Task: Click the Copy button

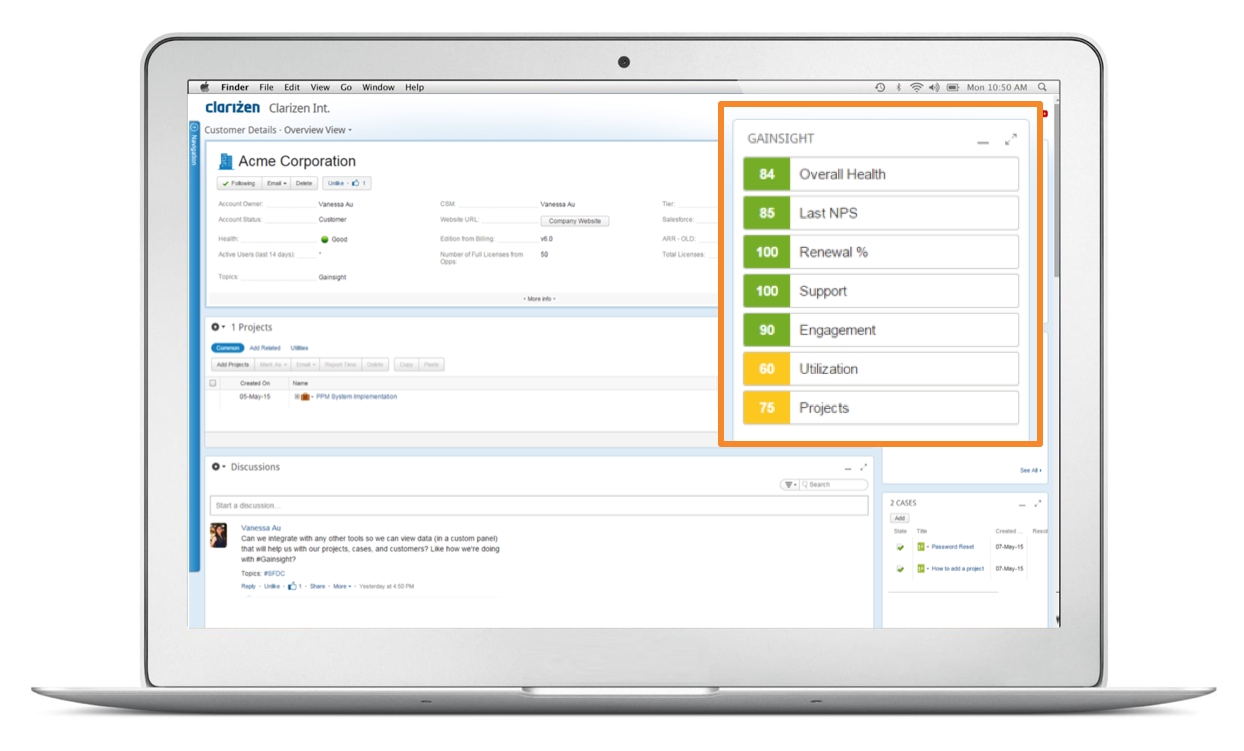Action: tap(406, 365)
